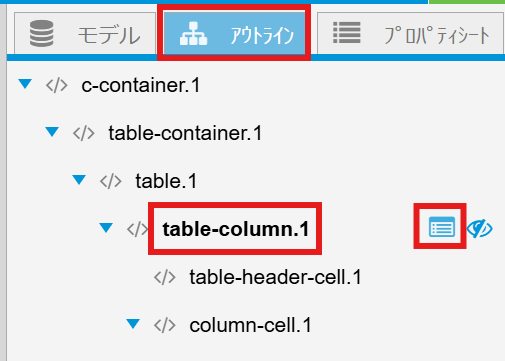Image resolution: width=505 pixels, height=361 pixels.
Task: Click the code tag icon beside column-cell.1
Action: [x=165, y=325]
